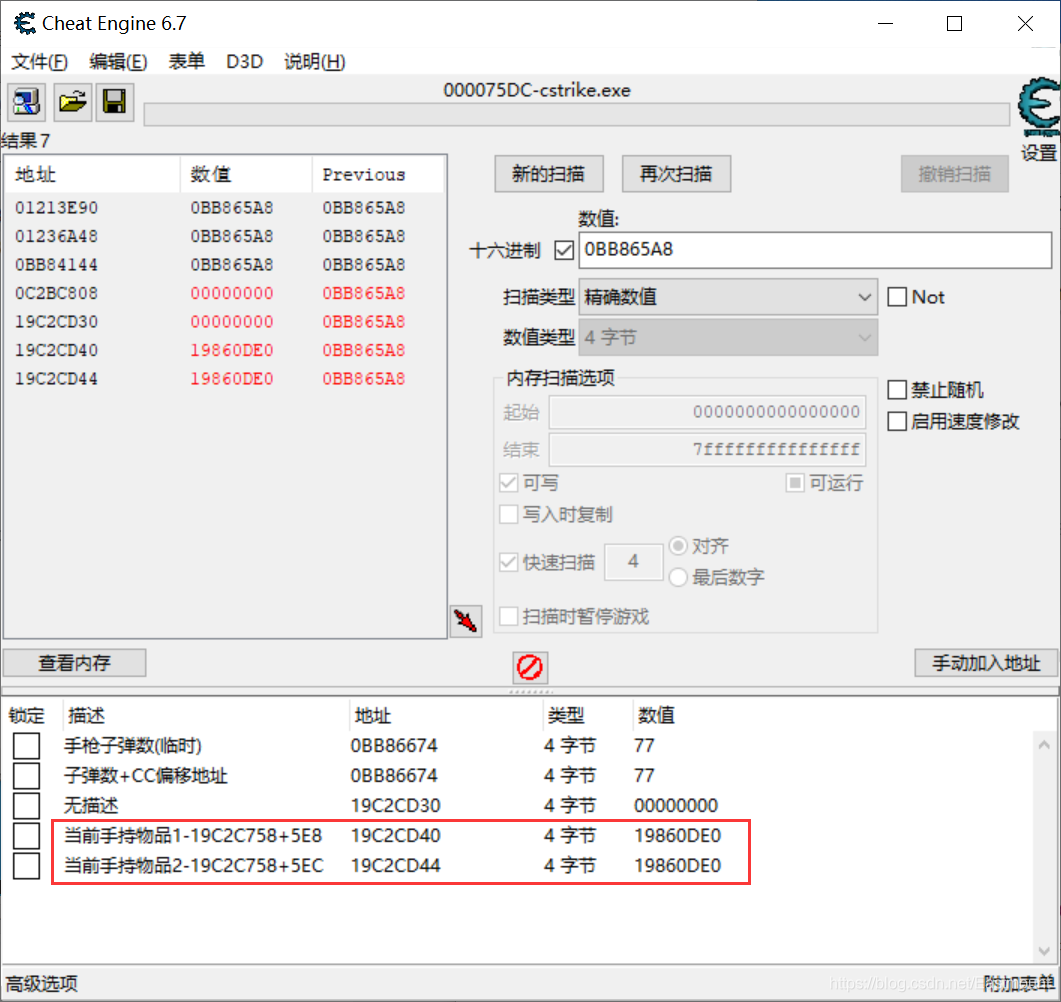
Task: Click the 类型 column header in address table
Action: (587, 716)
